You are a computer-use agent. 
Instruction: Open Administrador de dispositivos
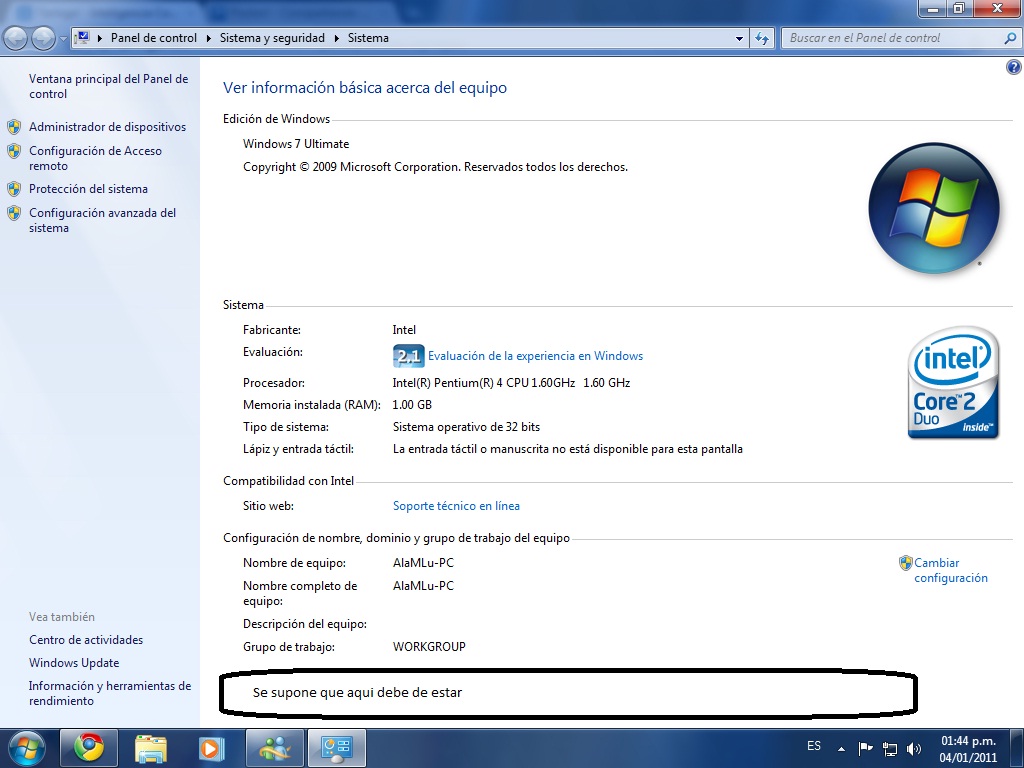pyautogui.click(x=107, y=127)
